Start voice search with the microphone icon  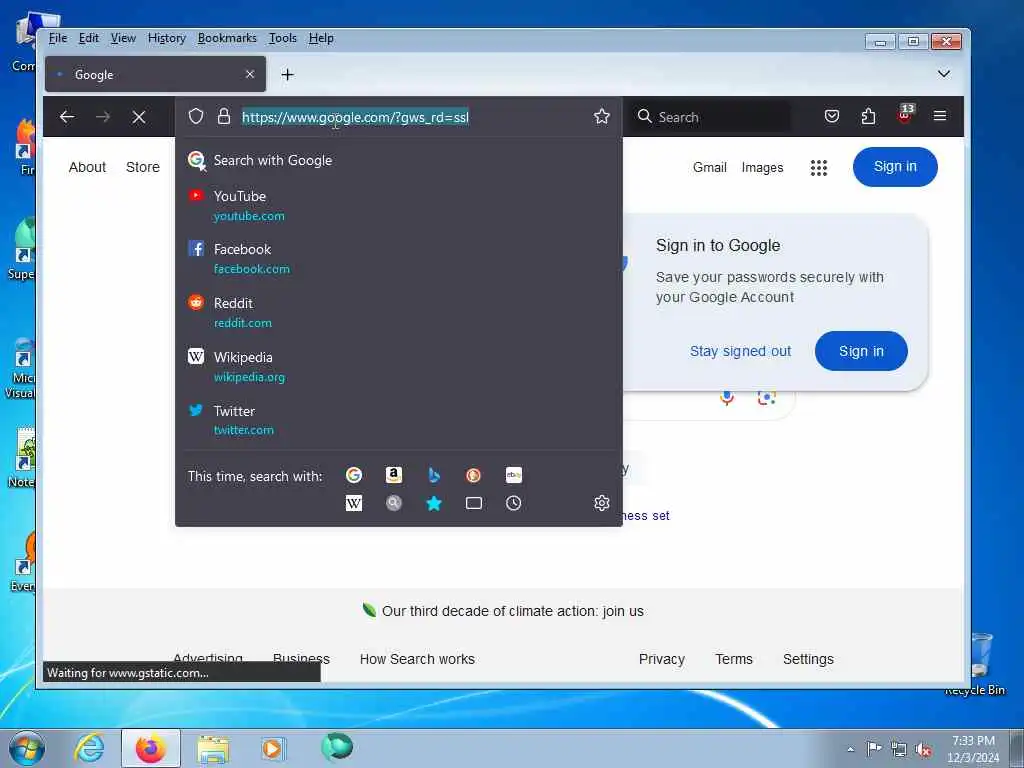tap(727, 397)
